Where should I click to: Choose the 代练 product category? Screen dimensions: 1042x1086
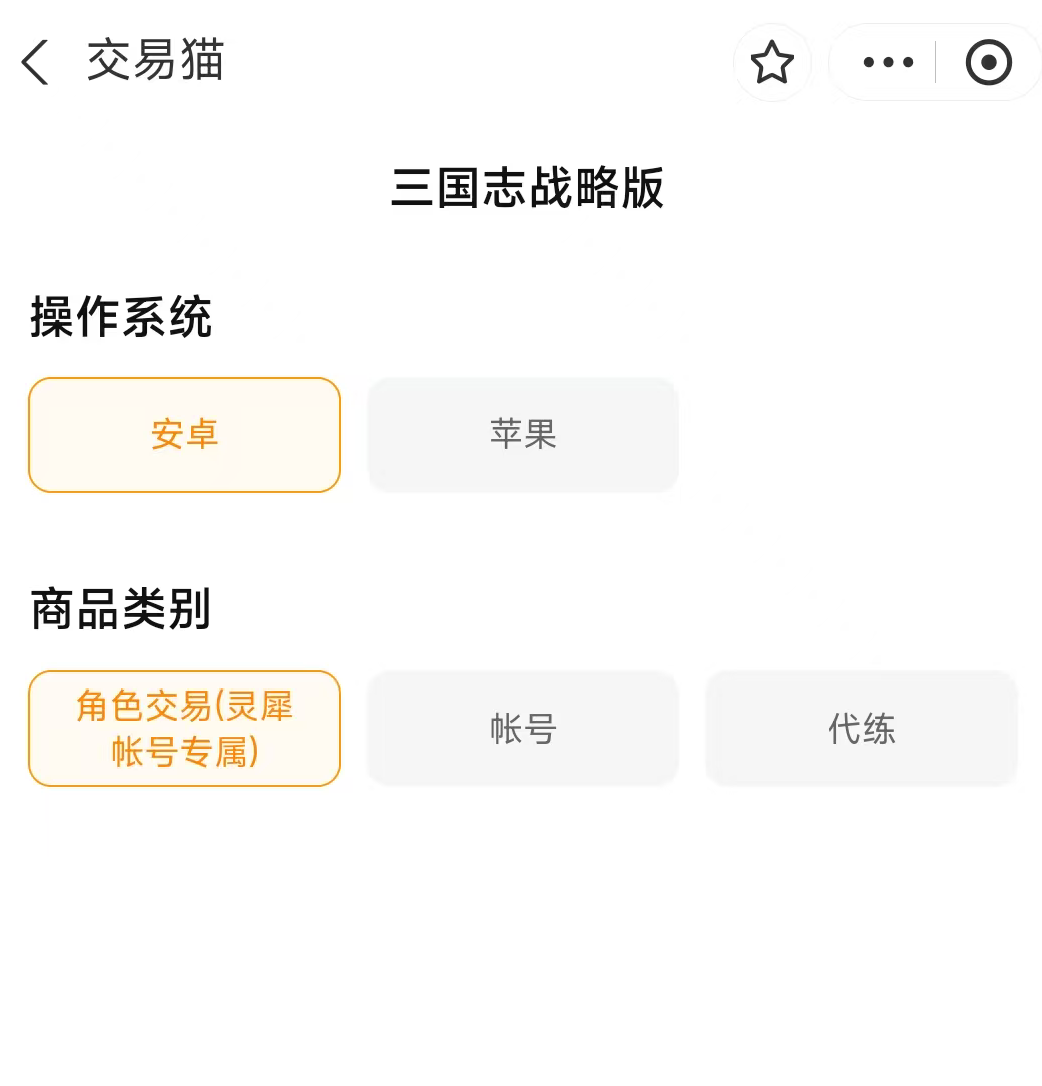[x=861, y=728]
